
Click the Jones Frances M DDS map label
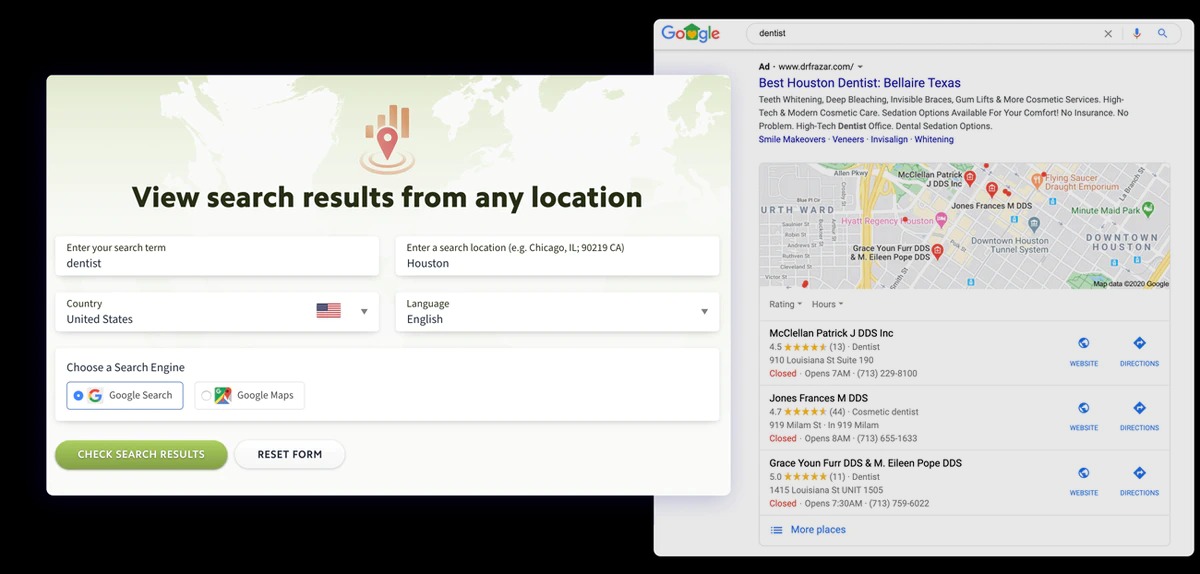991,206
